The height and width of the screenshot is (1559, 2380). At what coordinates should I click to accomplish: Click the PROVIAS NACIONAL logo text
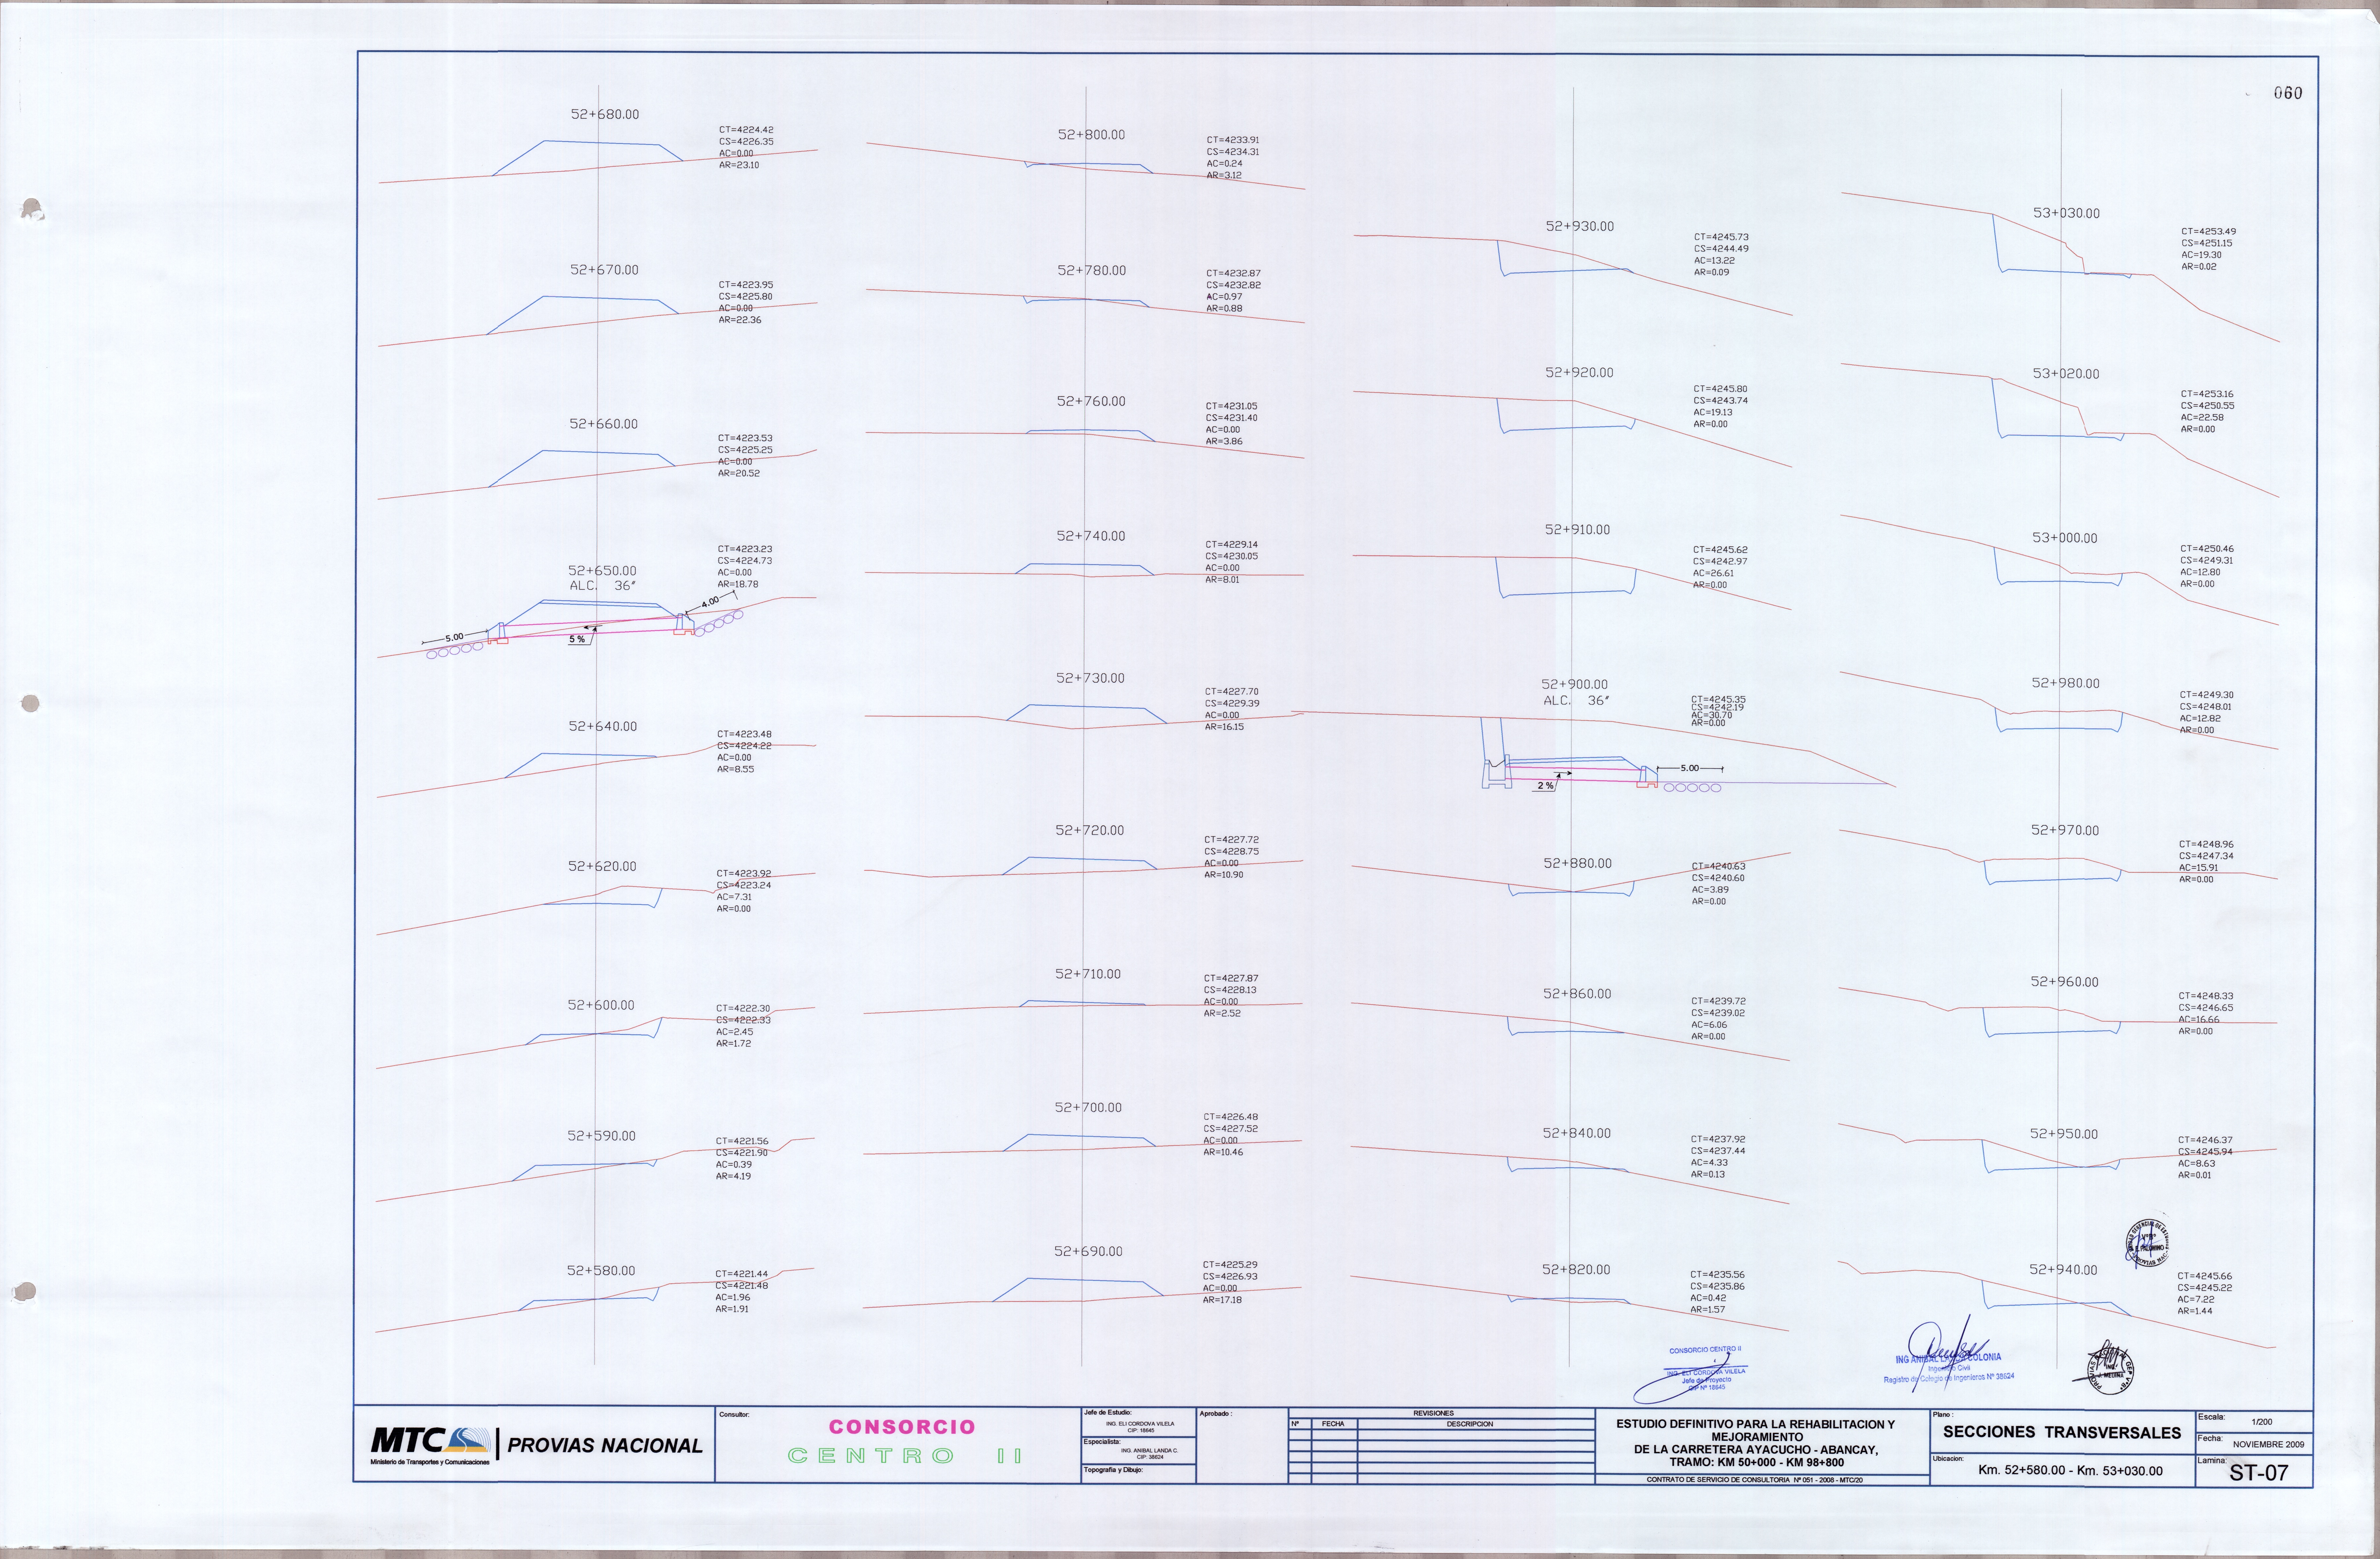(605, 1445)
